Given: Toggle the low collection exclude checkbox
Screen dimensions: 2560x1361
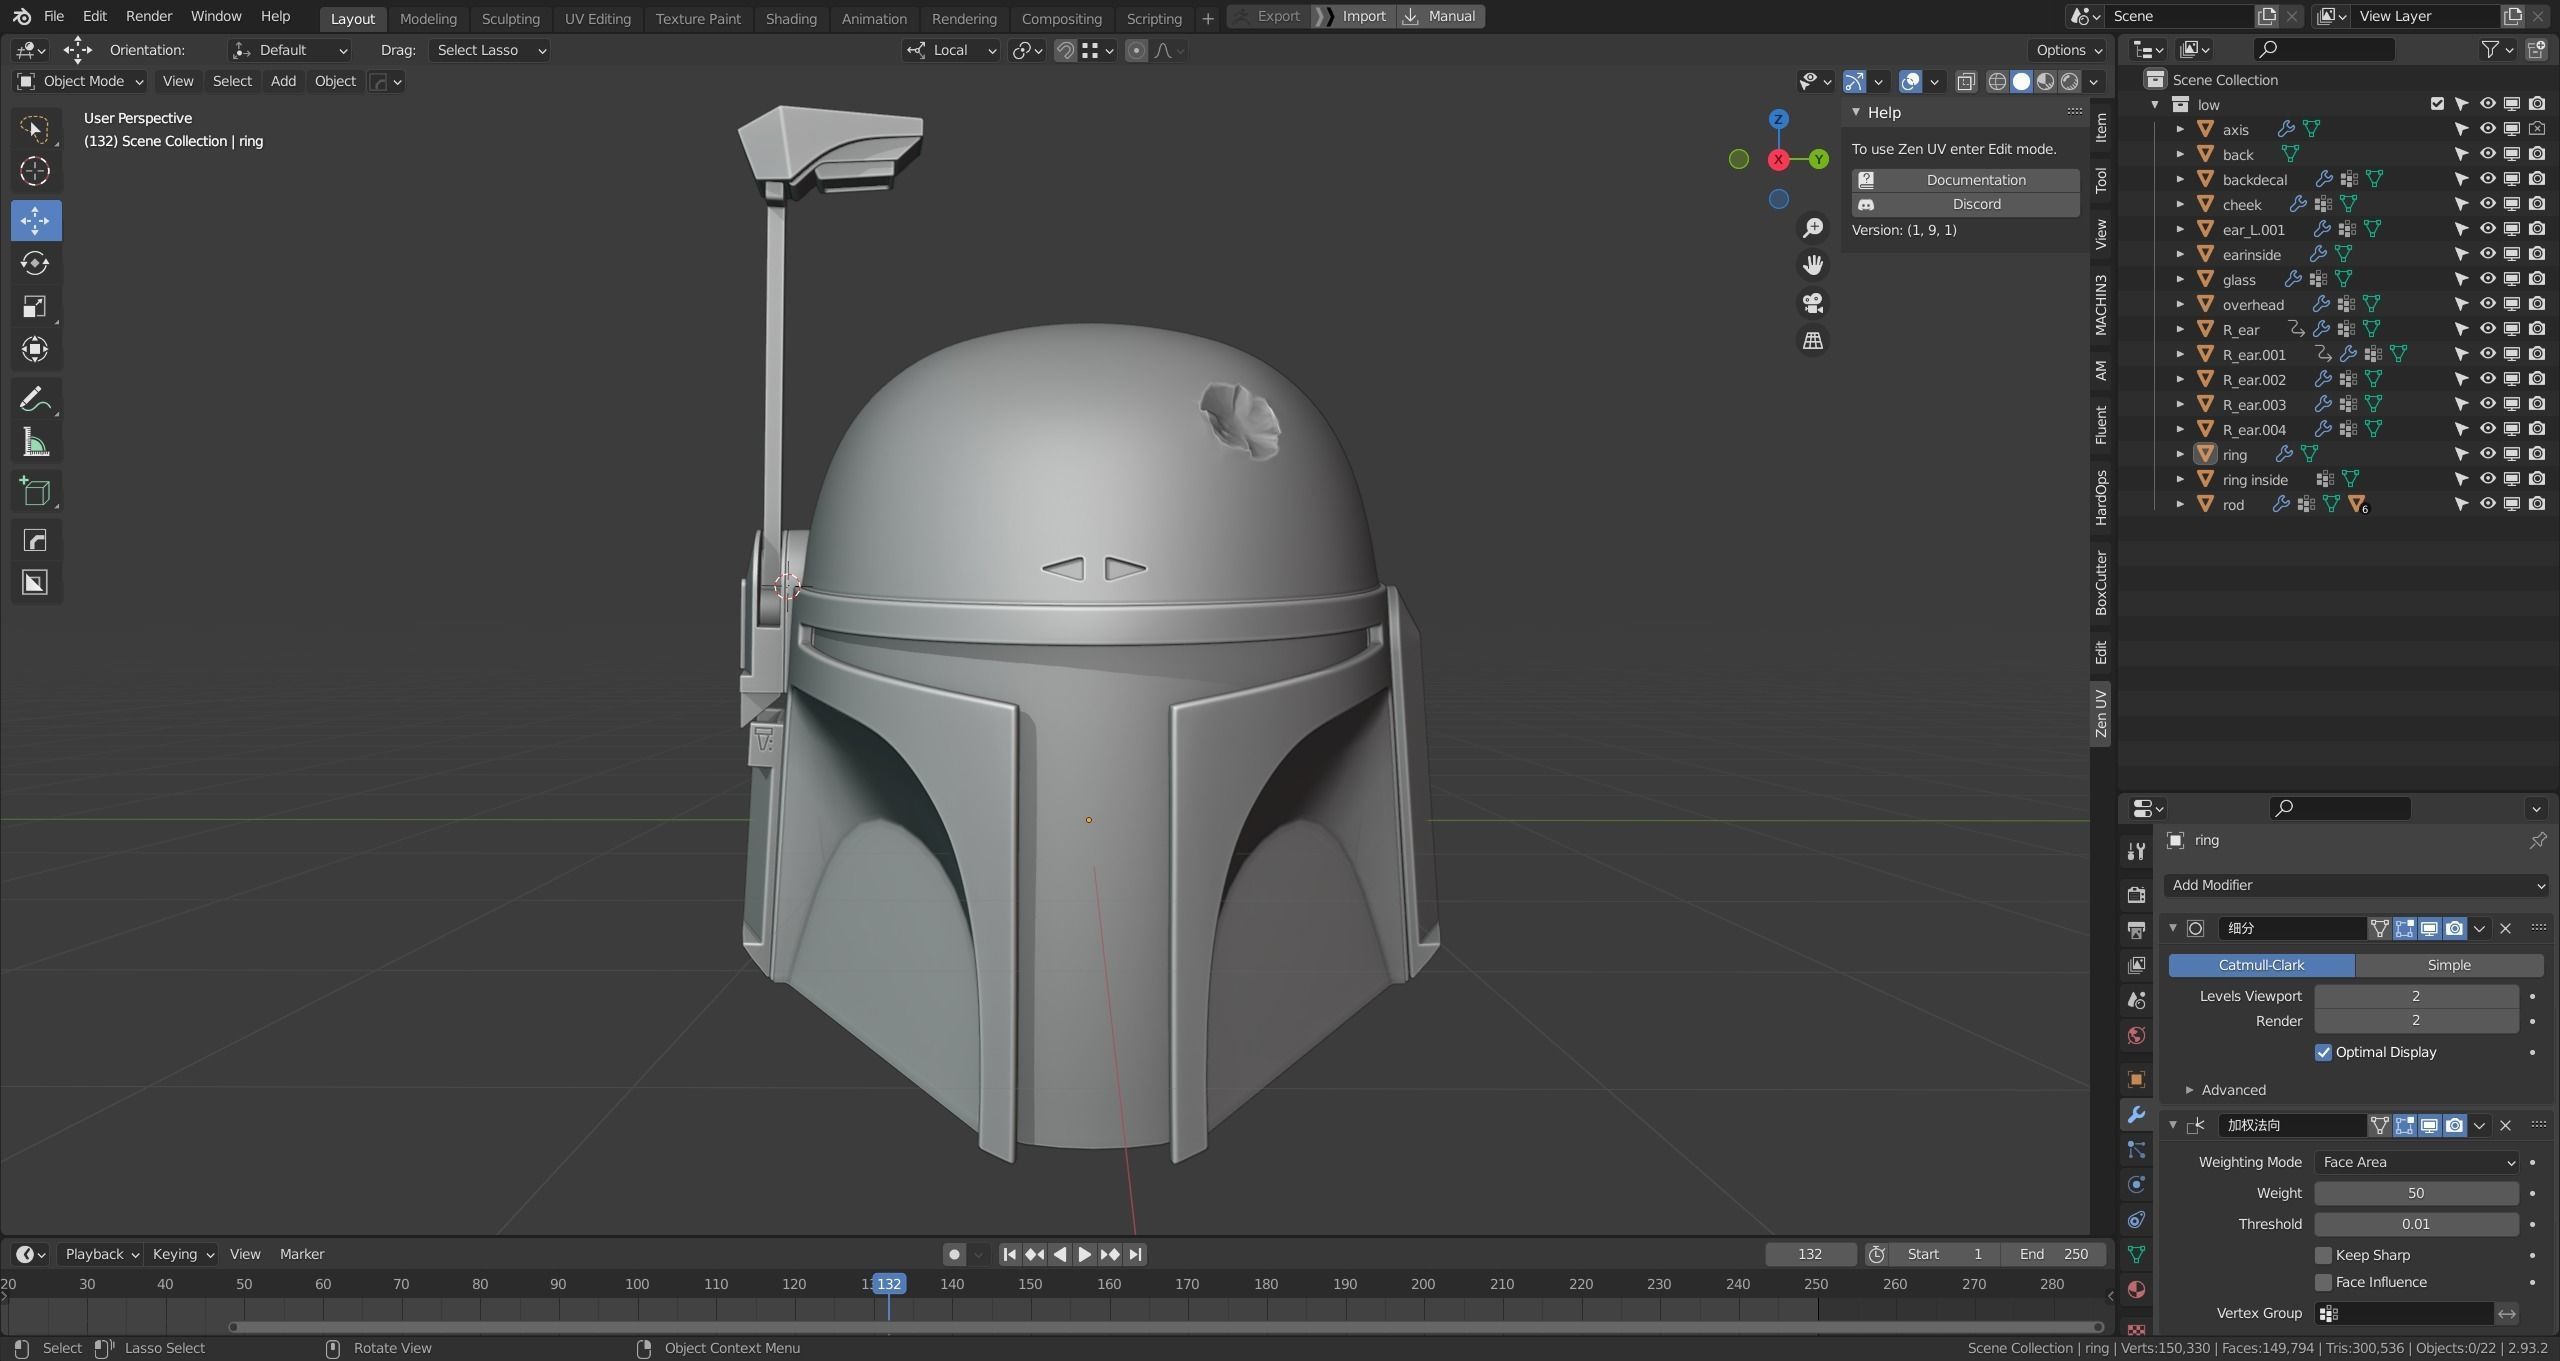Looking at the screenshot, I should coord(2437,104).
